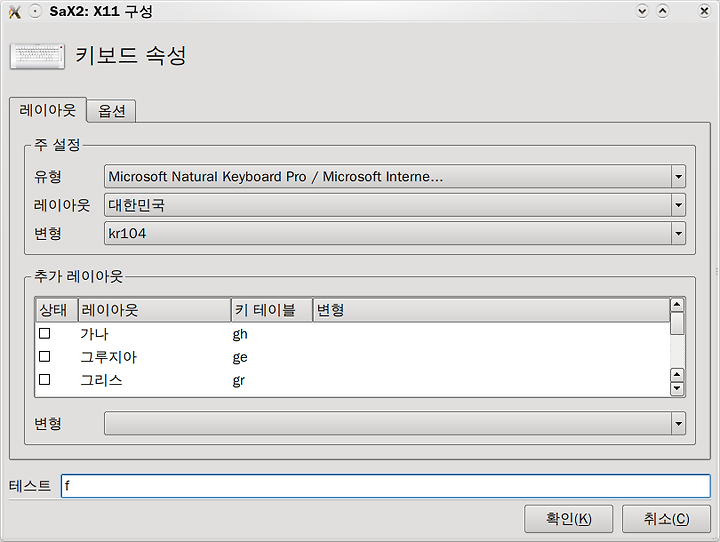Click the ge key table cell
Image resolution: width=720 pixels, height=542 pixels.
point(240,357)
